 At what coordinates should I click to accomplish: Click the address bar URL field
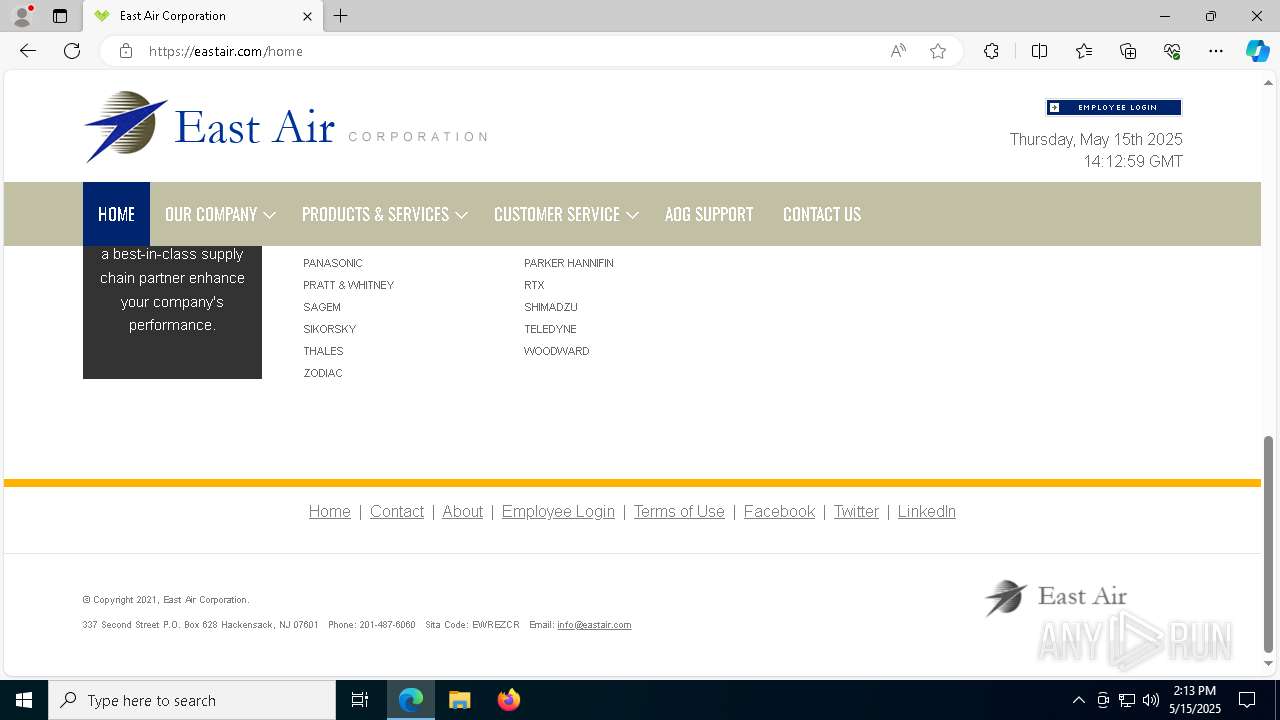tap(510, 51)
